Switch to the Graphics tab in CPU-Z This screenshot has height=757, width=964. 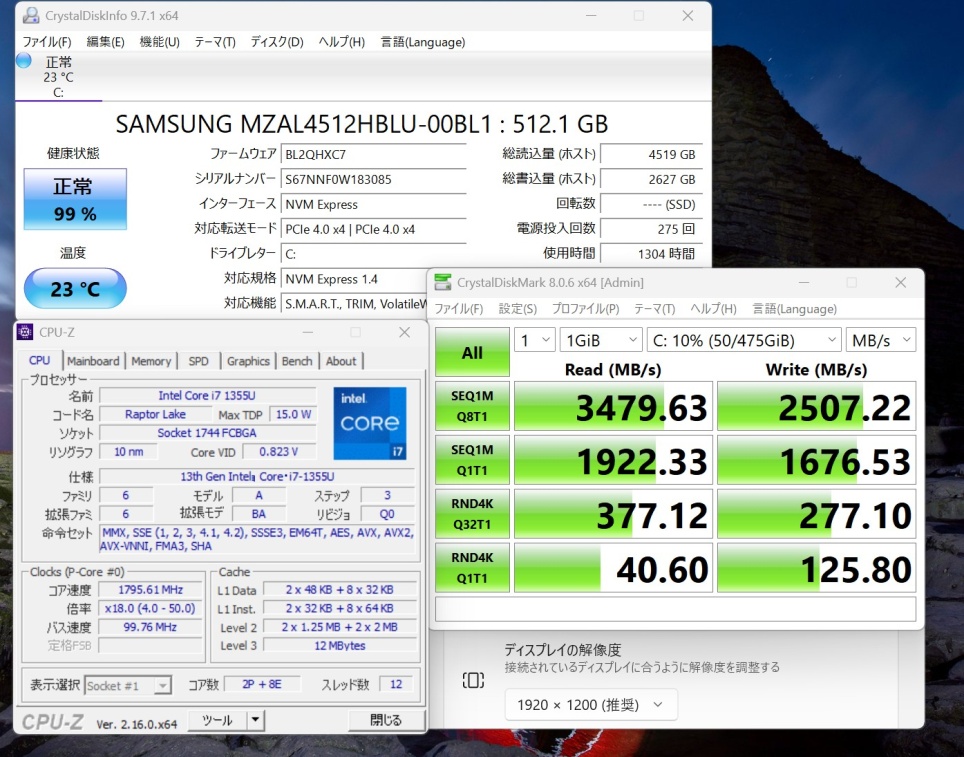point(248,361)
